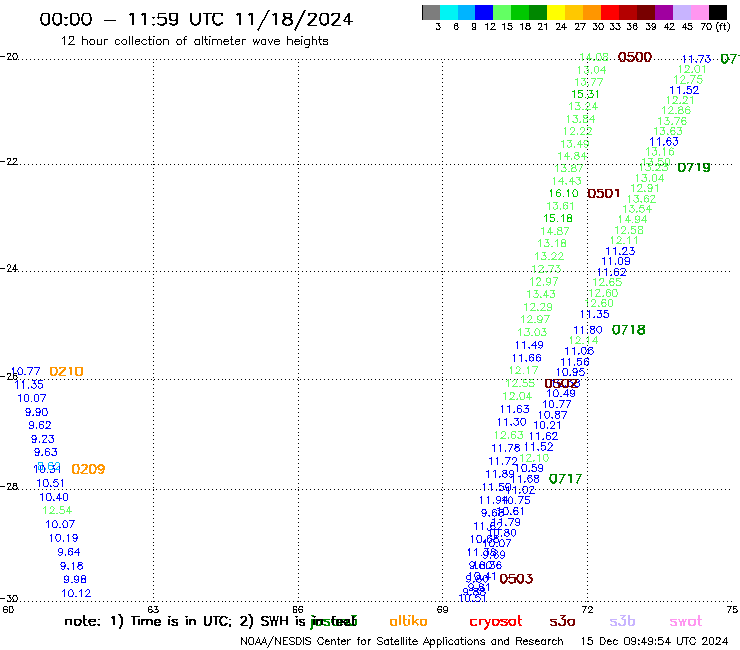Click the latitude axis label -28
The width and height of the screenshot is (740, 650).
[9, 486]
